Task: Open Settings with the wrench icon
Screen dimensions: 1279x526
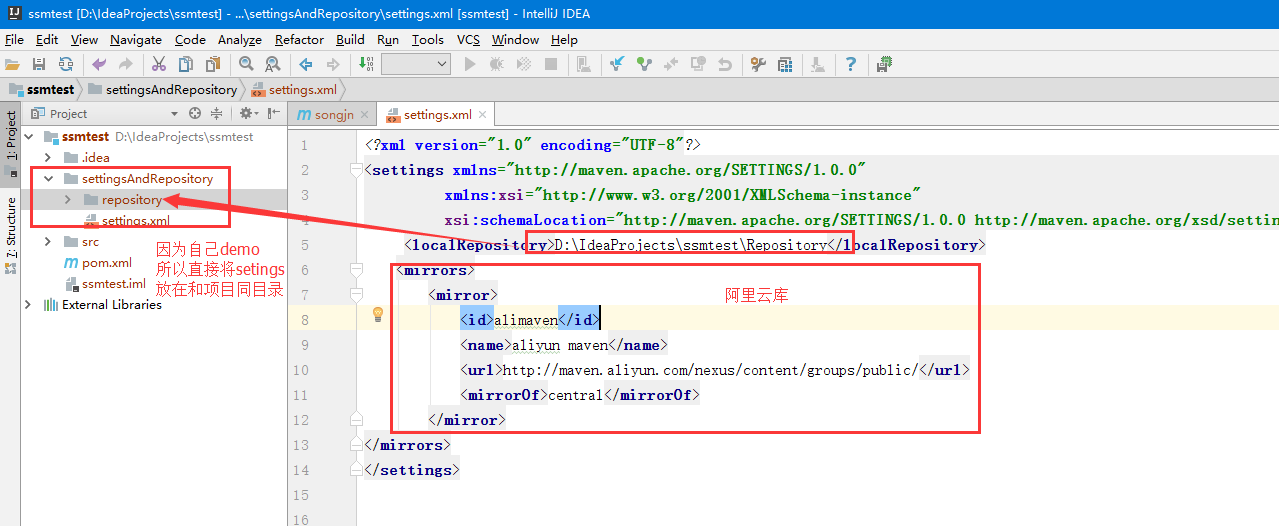Action: pyautogui.click(x=758, y=64)
